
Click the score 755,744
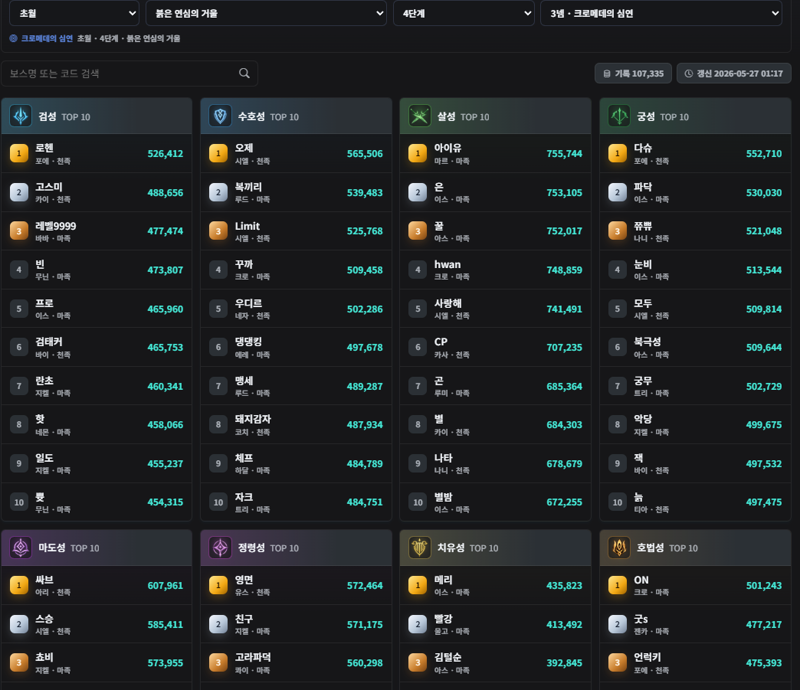click(564, 154)
